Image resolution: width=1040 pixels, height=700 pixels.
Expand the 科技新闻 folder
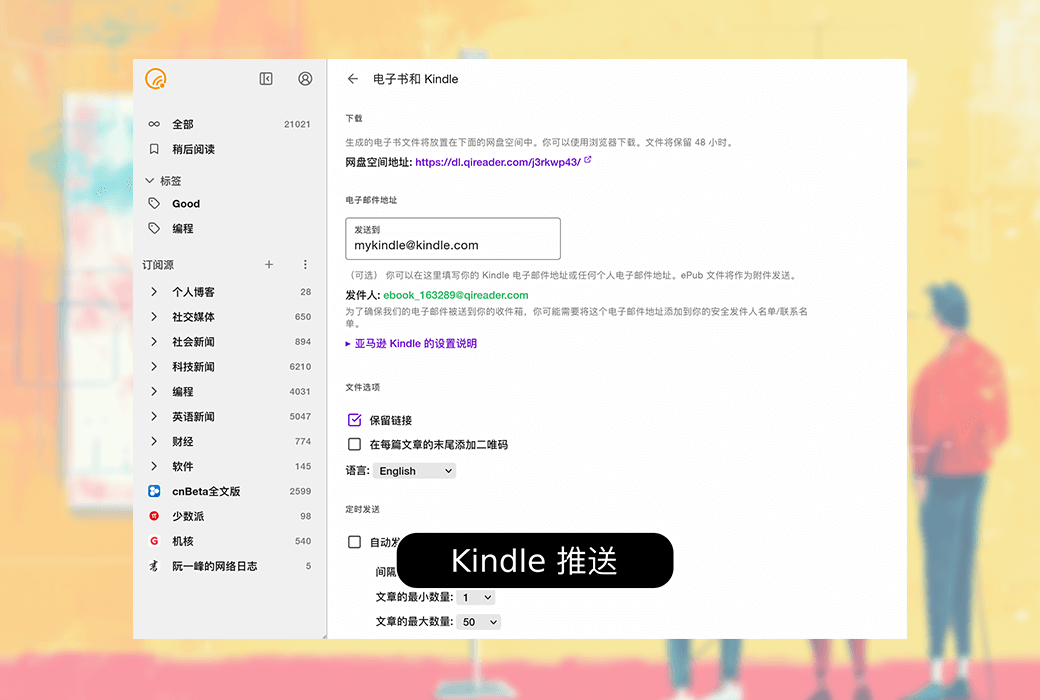tap(154, 367)
